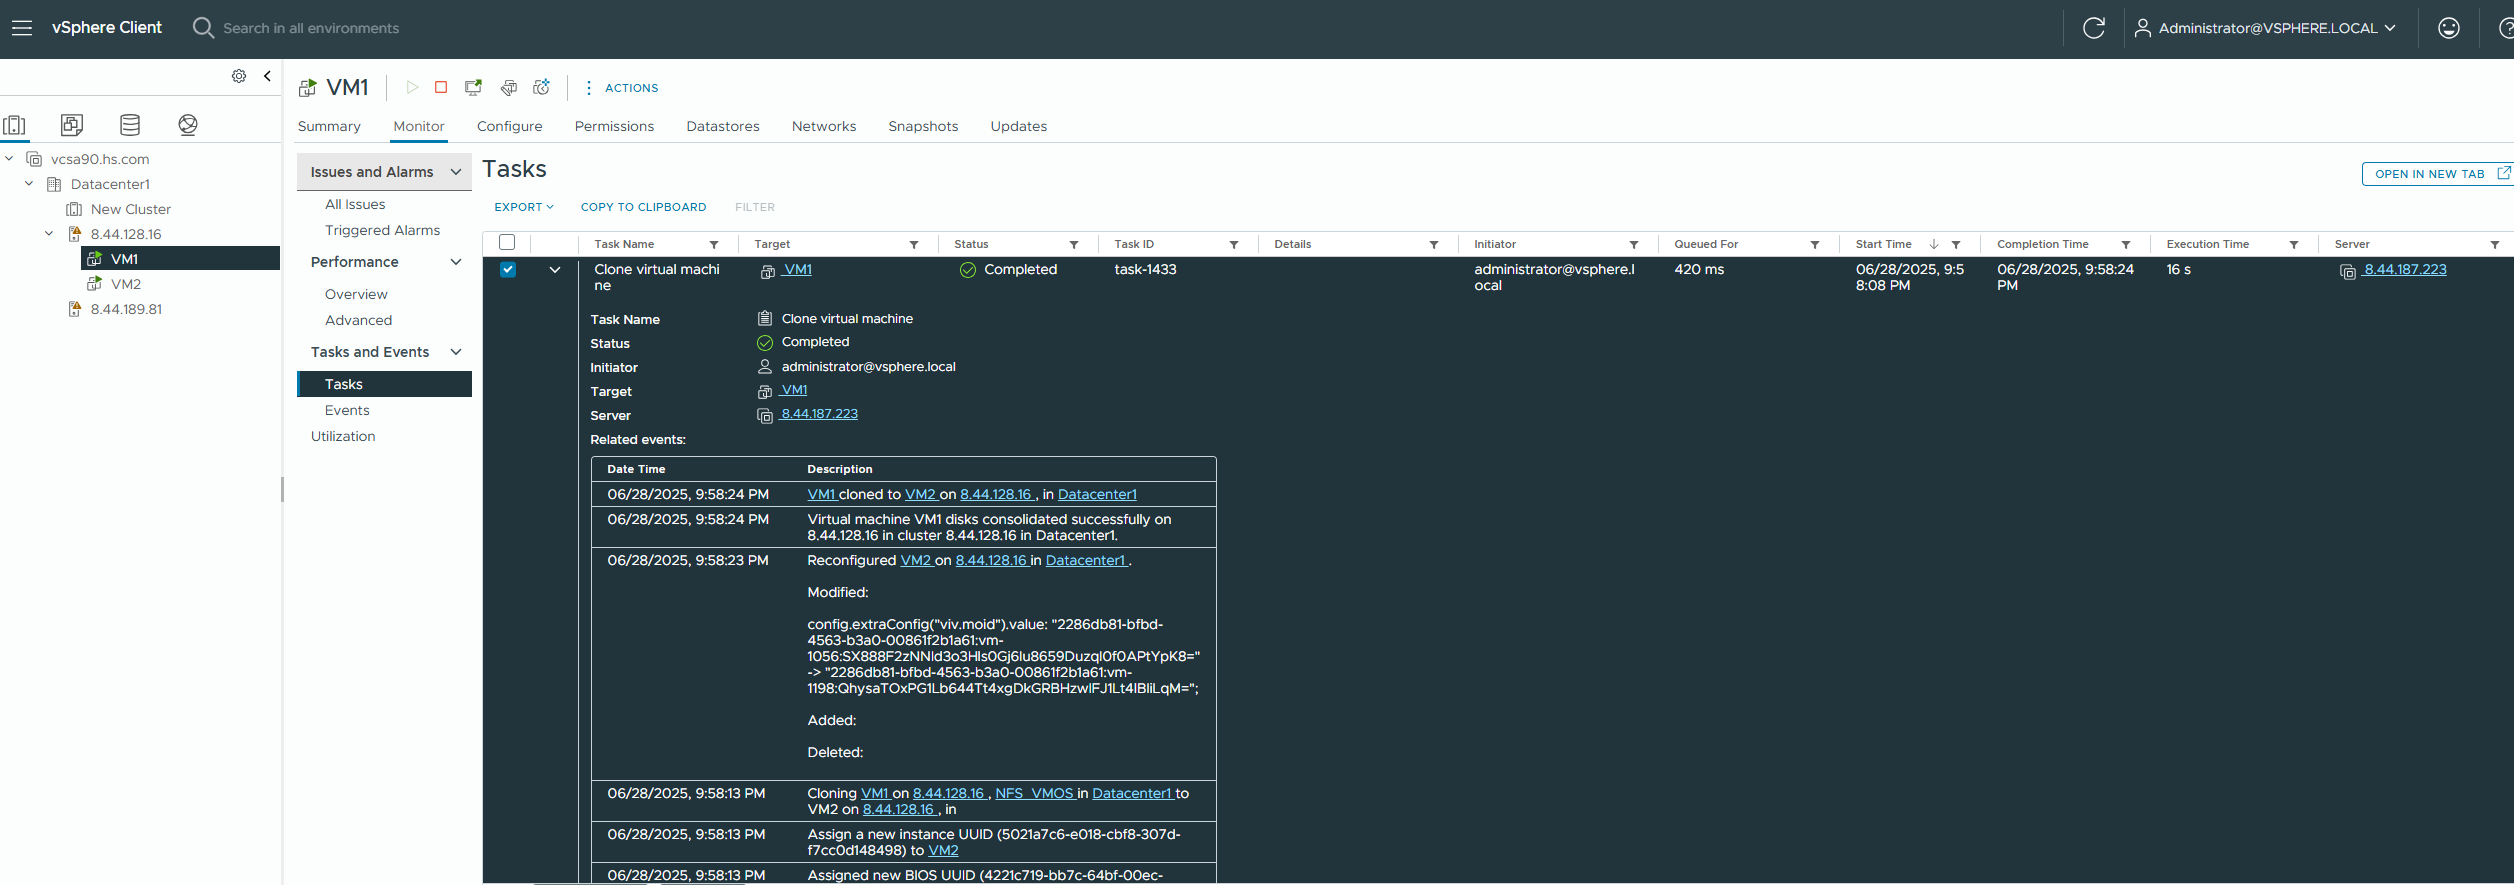Open the 8.44.187.223 server link in table row
2514x885 pixels.
point(2405,270)
